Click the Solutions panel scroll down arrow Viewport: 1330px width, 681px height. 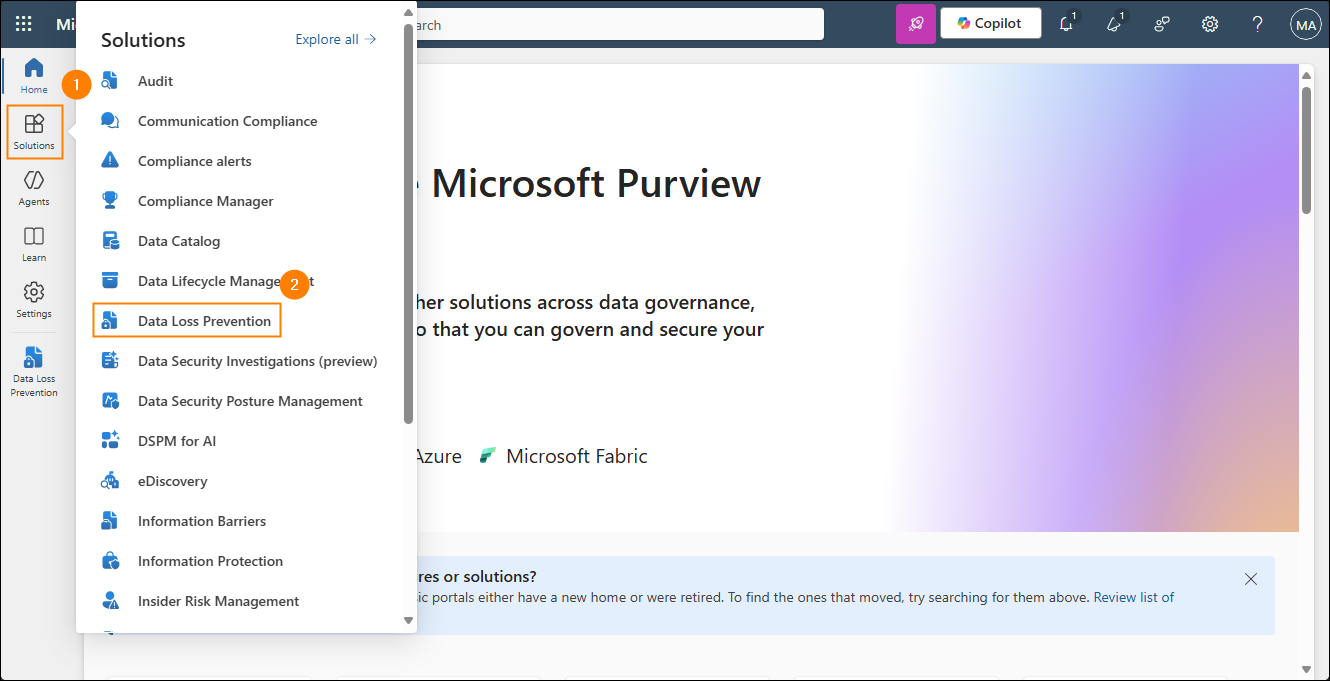[408, 620]
